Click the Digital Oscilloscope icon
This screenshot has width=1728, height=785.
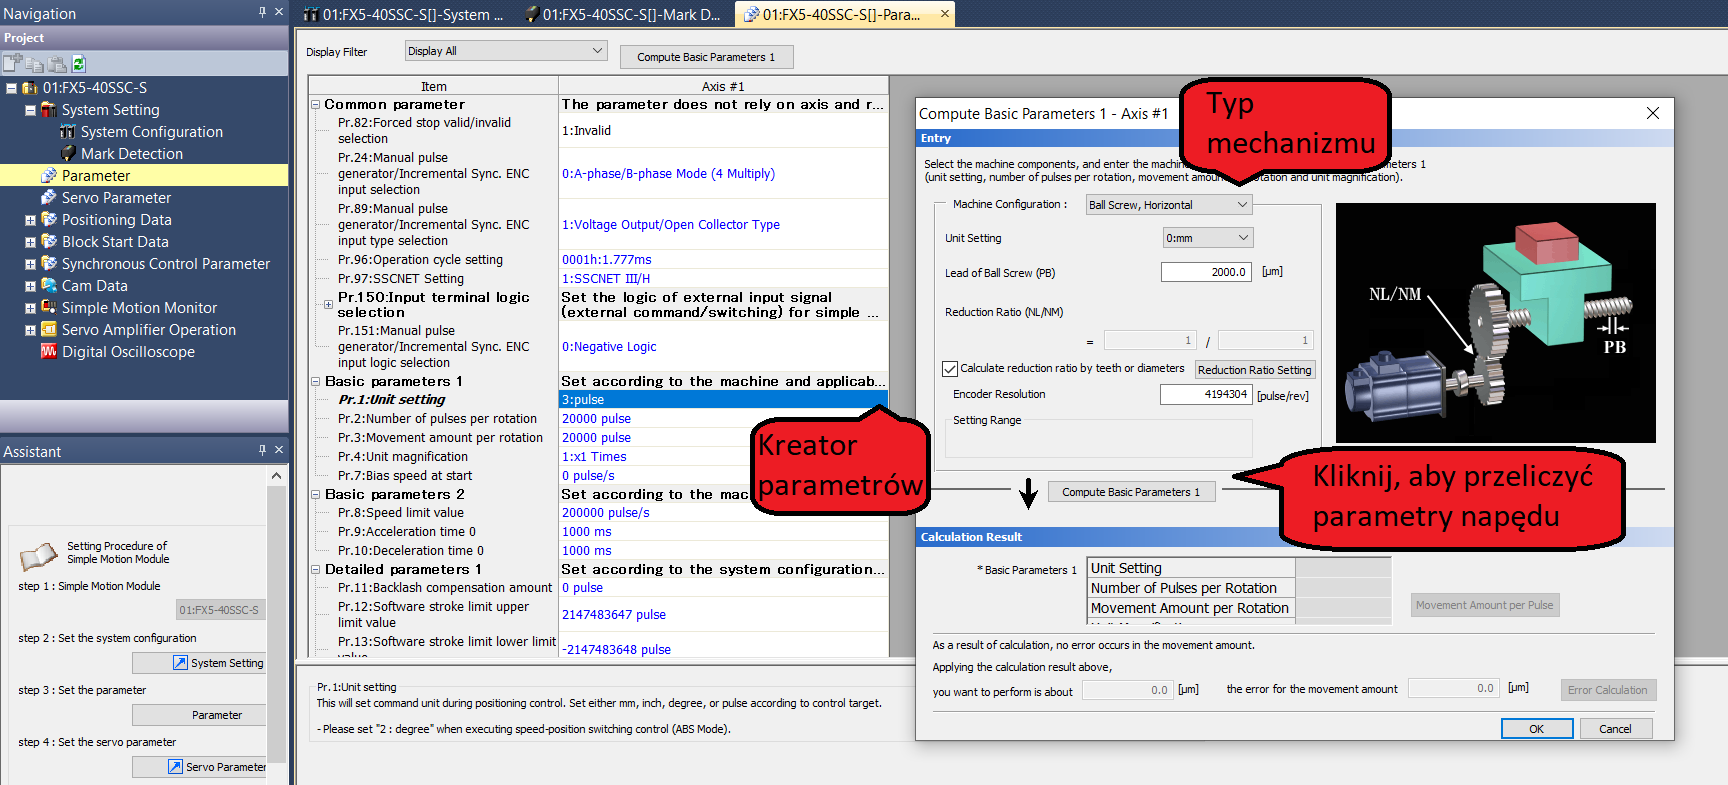pyautogui.click(x=49, y=352)
